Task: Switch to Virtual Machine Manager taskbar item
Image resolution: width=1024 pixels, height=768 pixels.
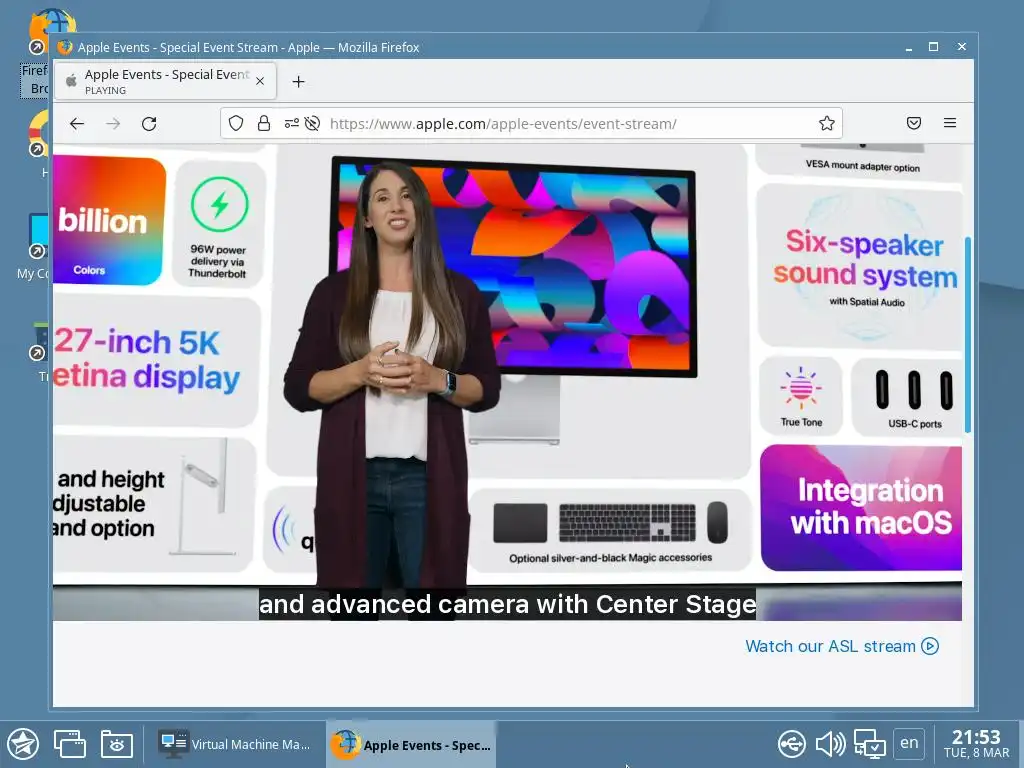Action: click(x=236, y=744)
